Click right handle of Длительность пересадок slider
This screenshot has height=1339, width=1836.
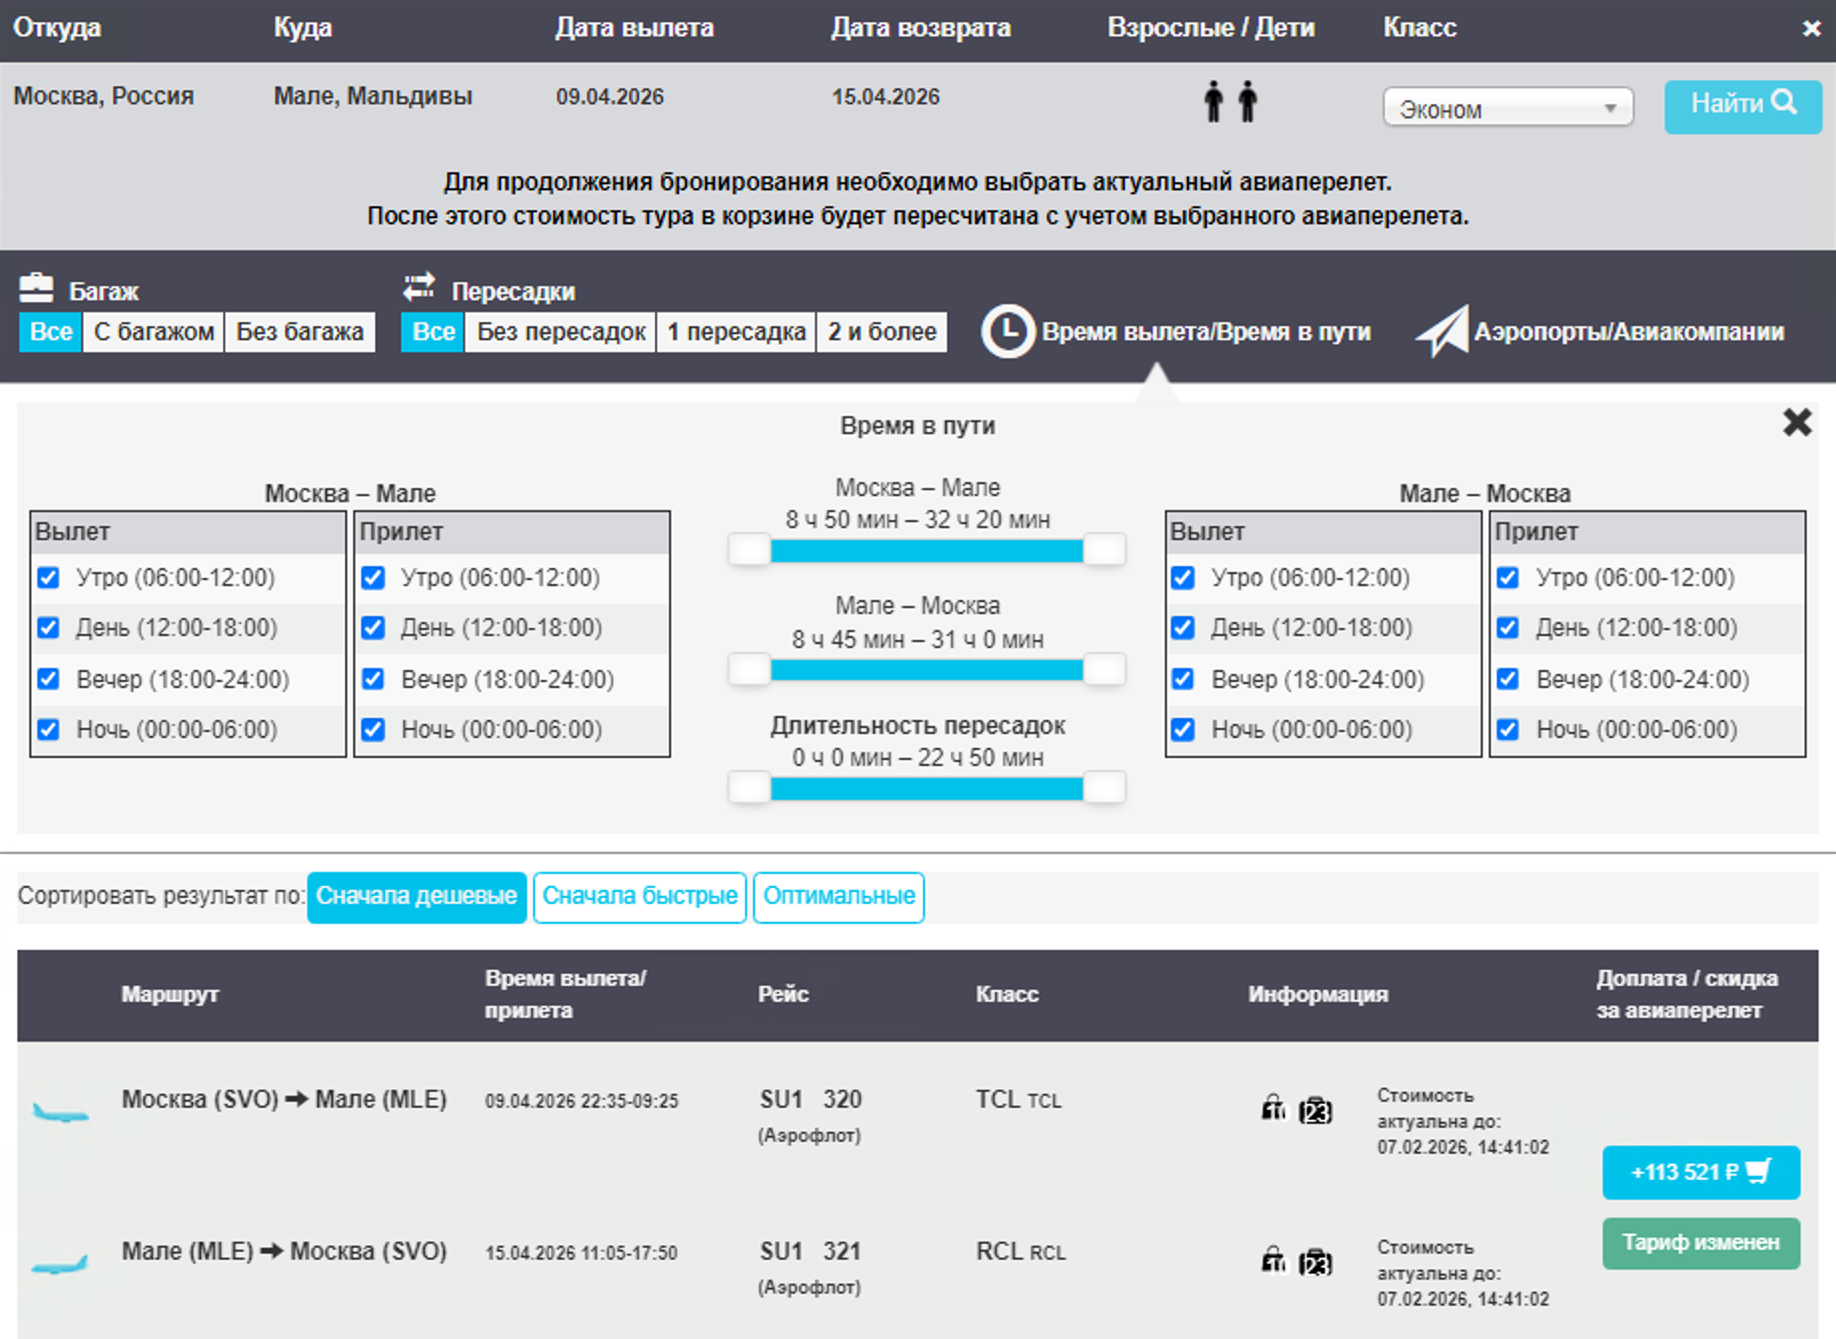click(1104, 788)
